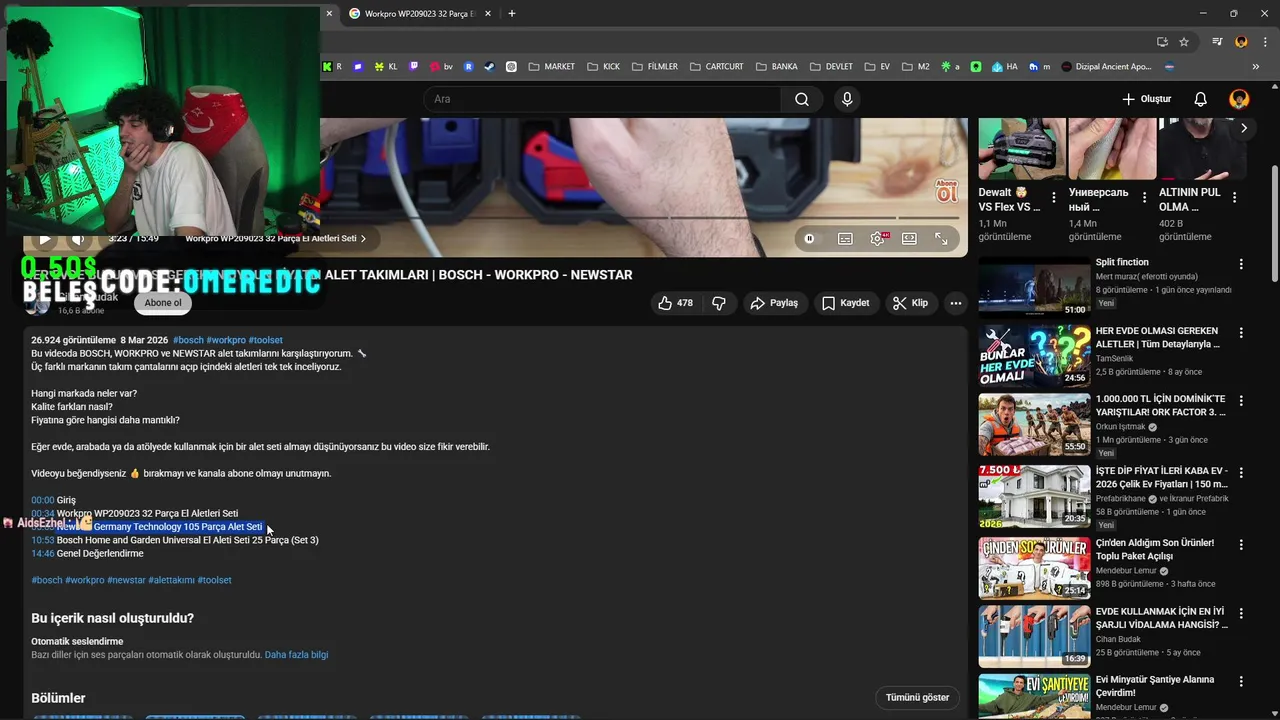The width and height of the screenshot is (1280, 720).
Task: Seek on the video progress bar
Action: pos(495,218)
